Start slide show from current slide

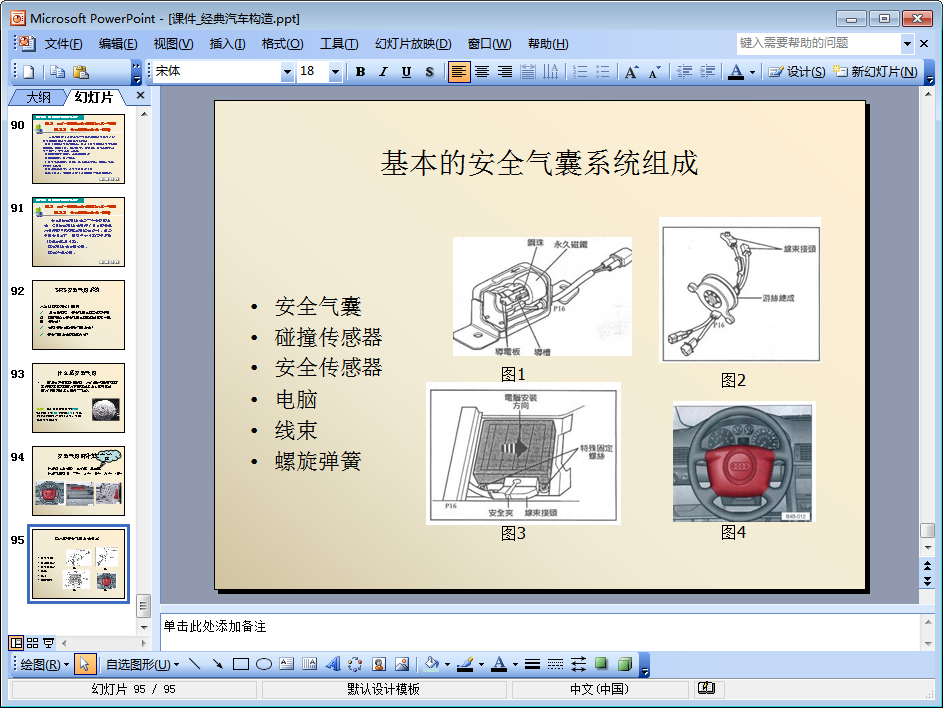(x=48, y=643)
